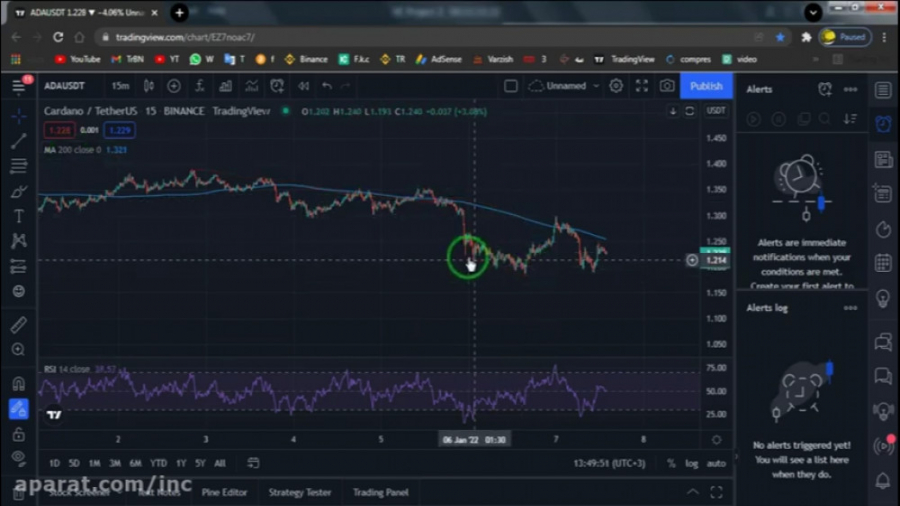Take a chart snapshot with camera icon
This screenshot has width=900, height=506.
pyautogui.click(x=667, y=86)
